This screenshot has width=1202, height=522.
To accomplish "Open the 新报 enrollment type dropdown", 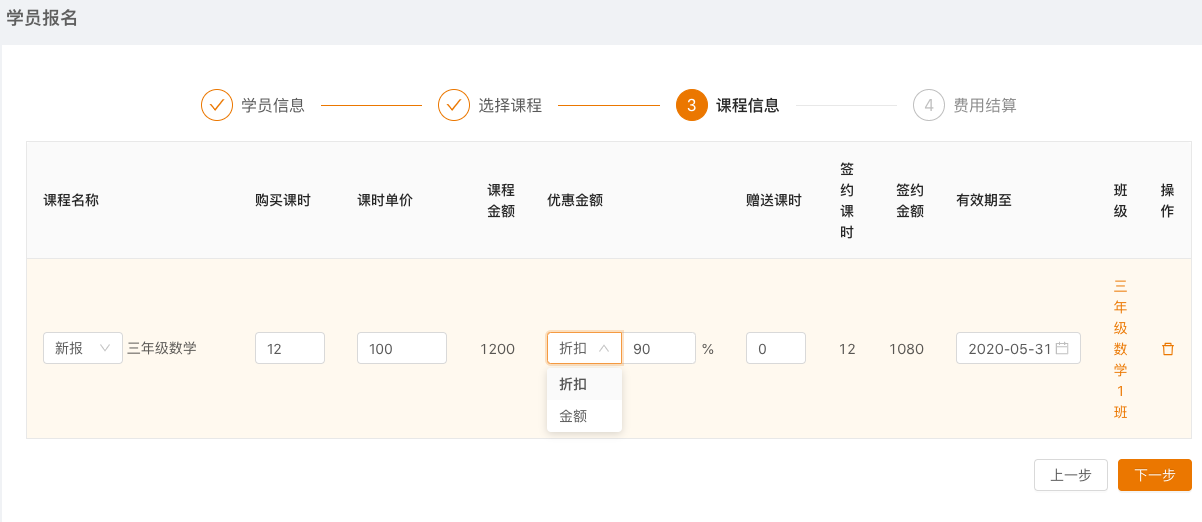I will (x=83, y=349).
